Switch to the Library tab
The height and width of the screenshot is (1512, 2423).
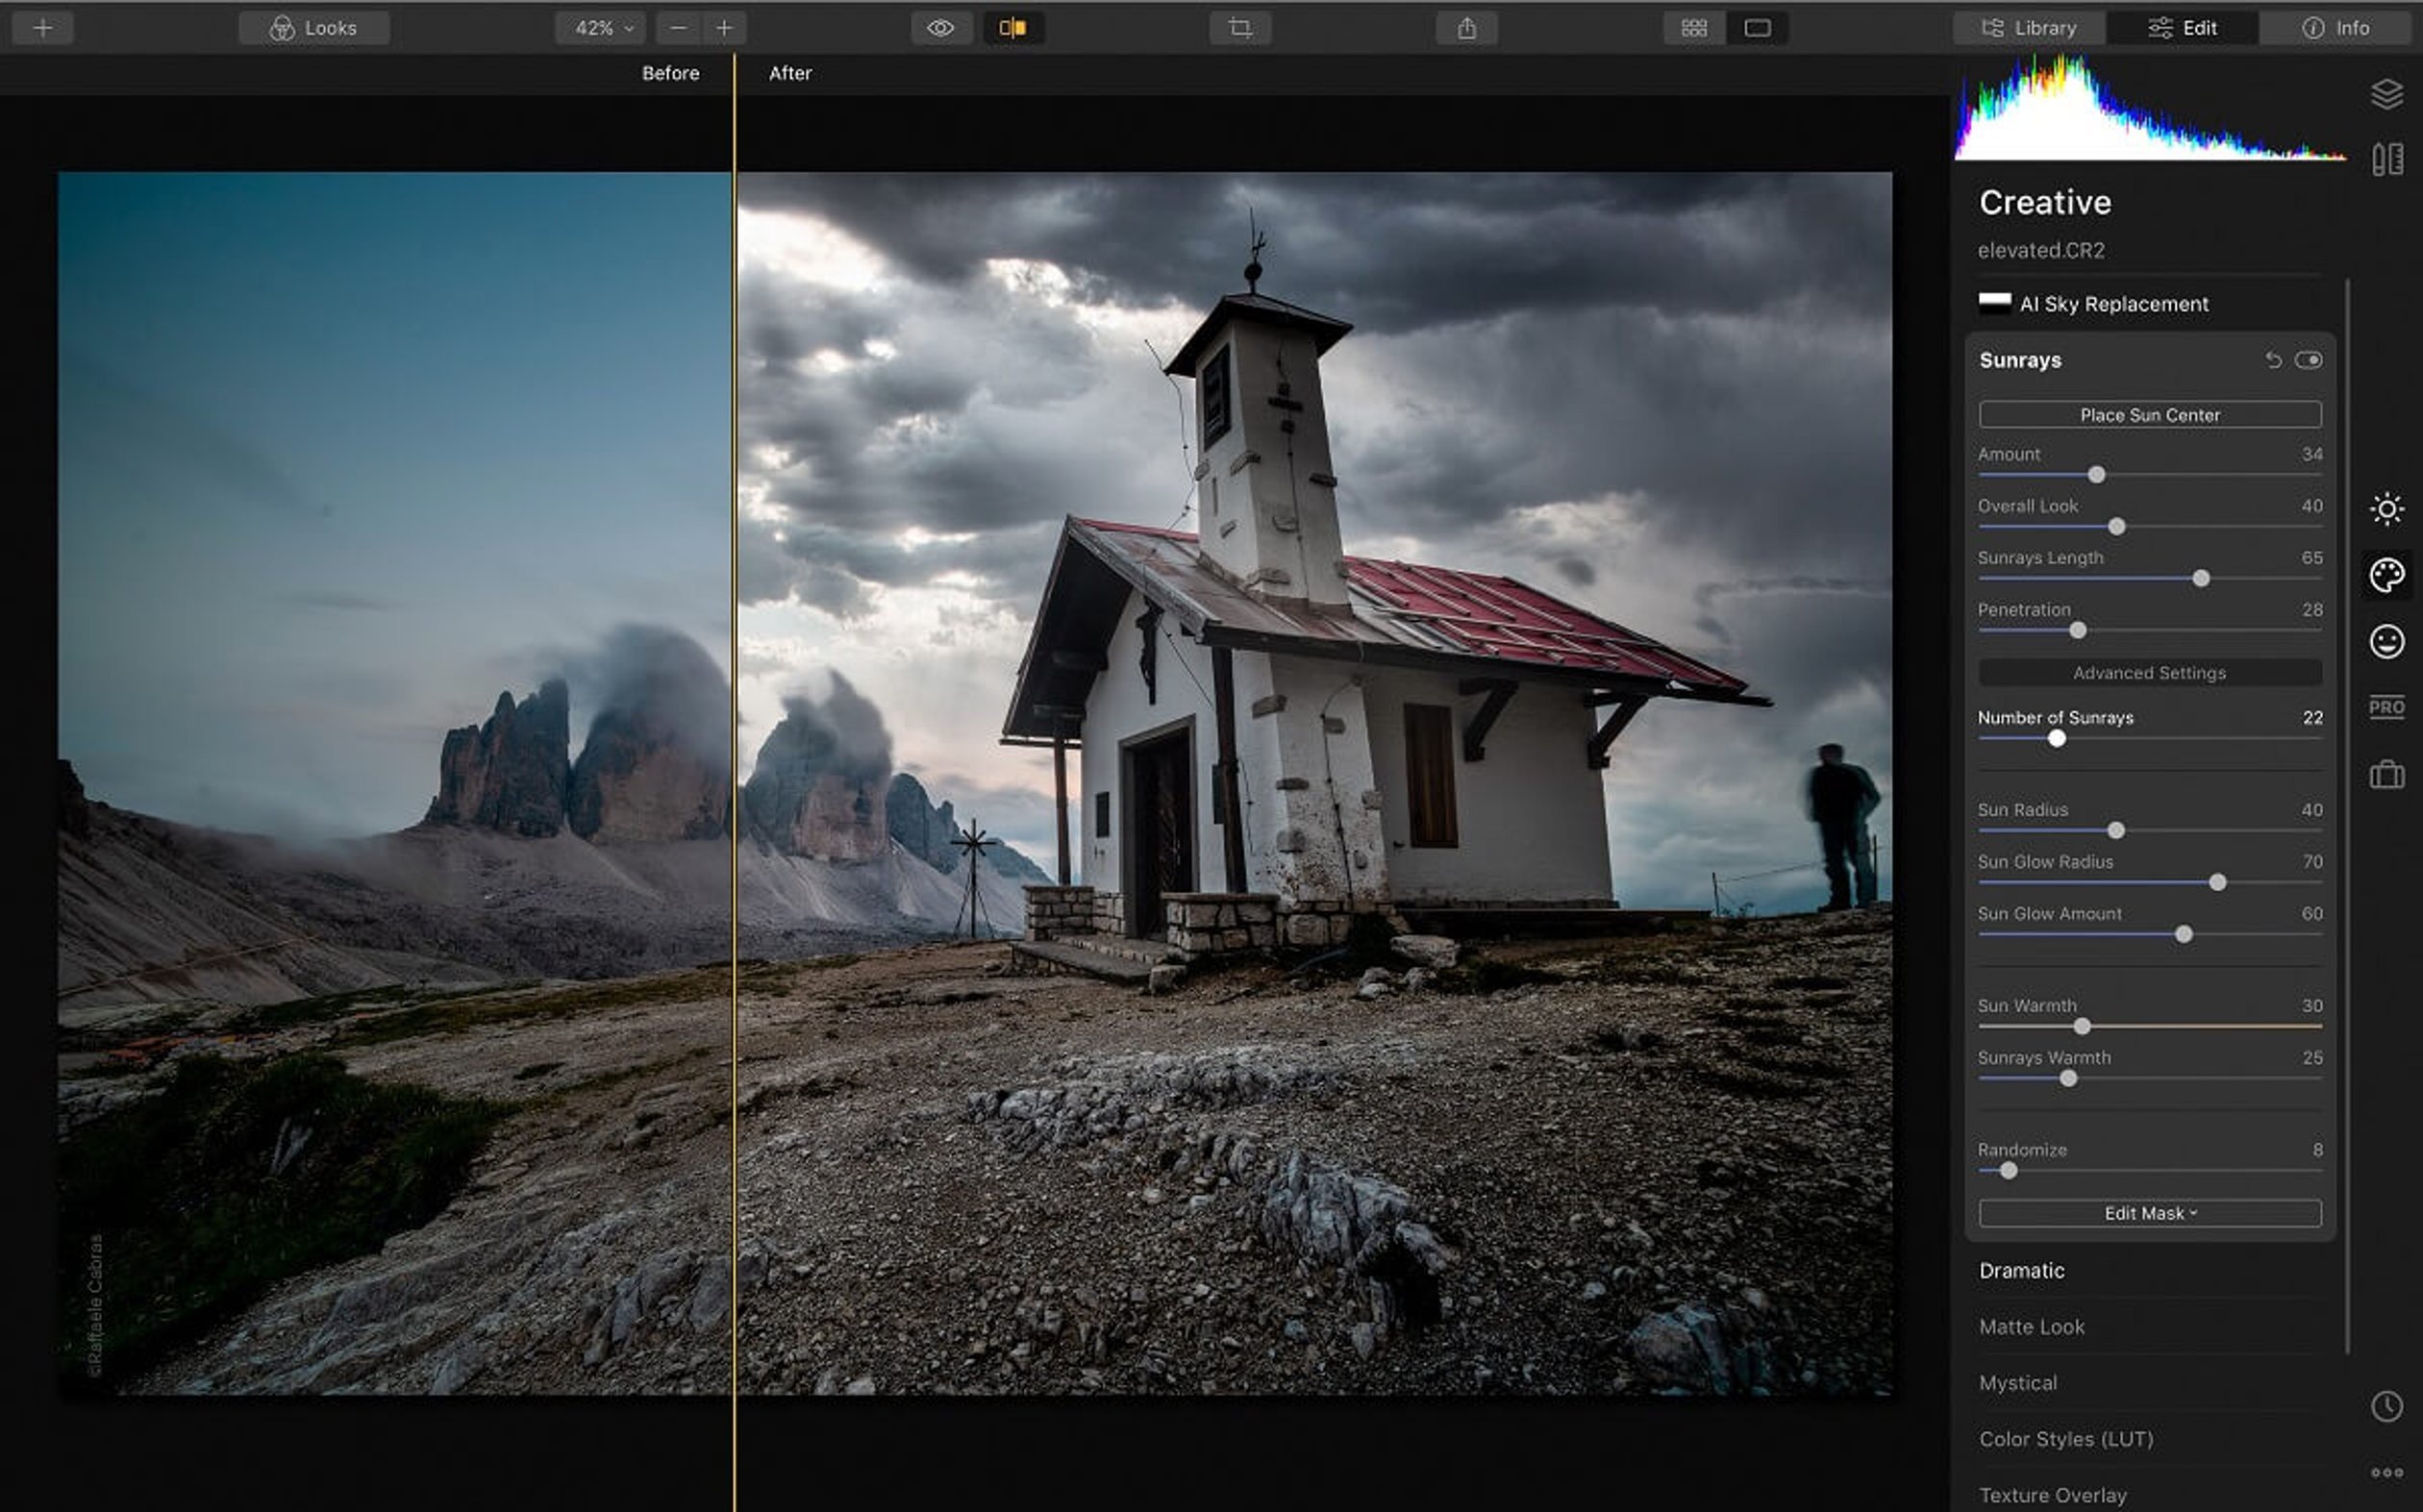point(2030,26)
